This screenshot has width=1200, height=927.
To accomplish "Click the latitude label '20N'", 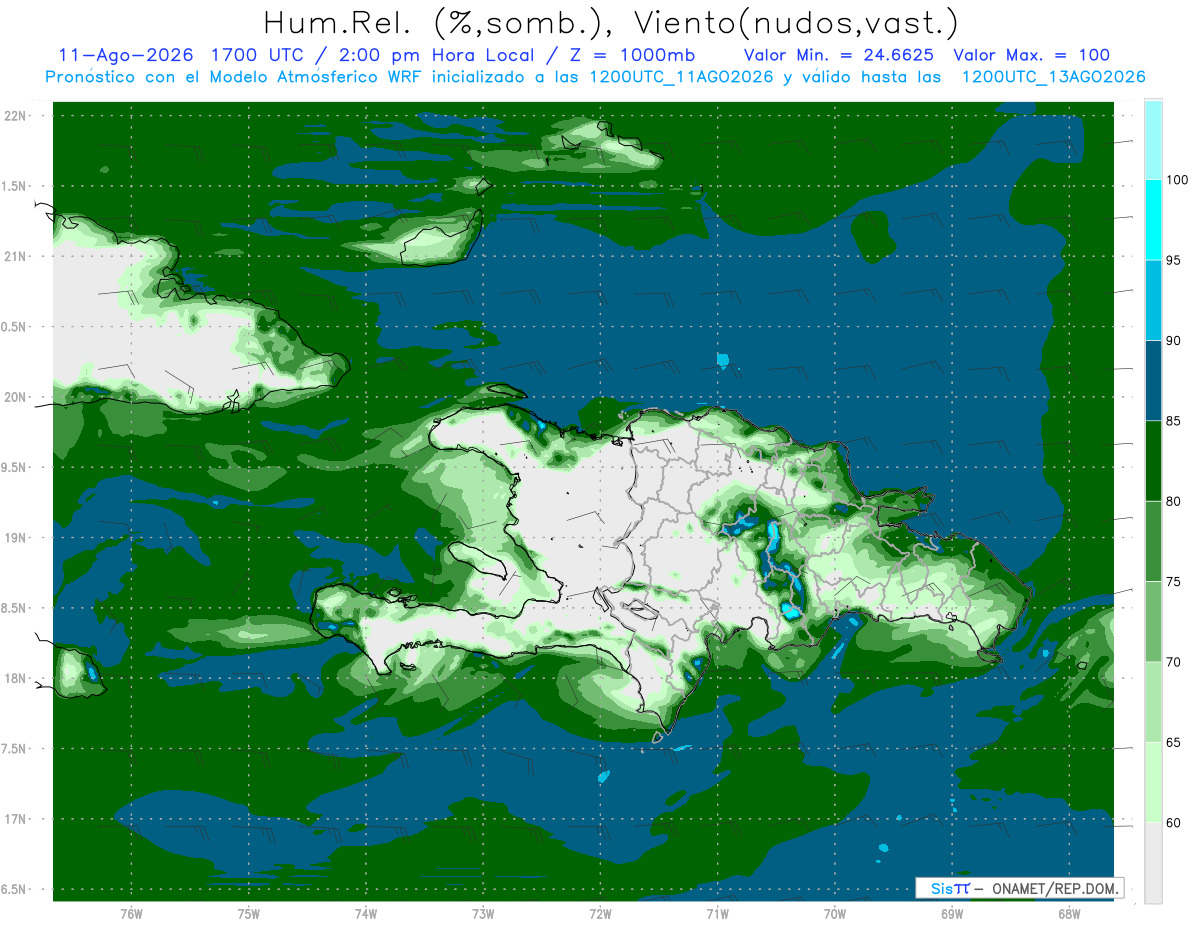I will click(x=17, y=397).
